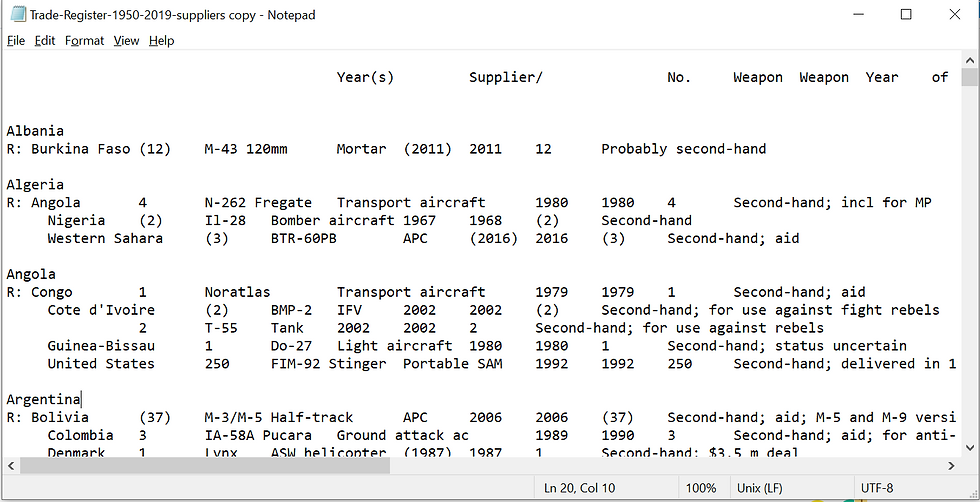
Task: Click 'Guinea-Bissau' recipient text
Action: [x=101, y=346]
